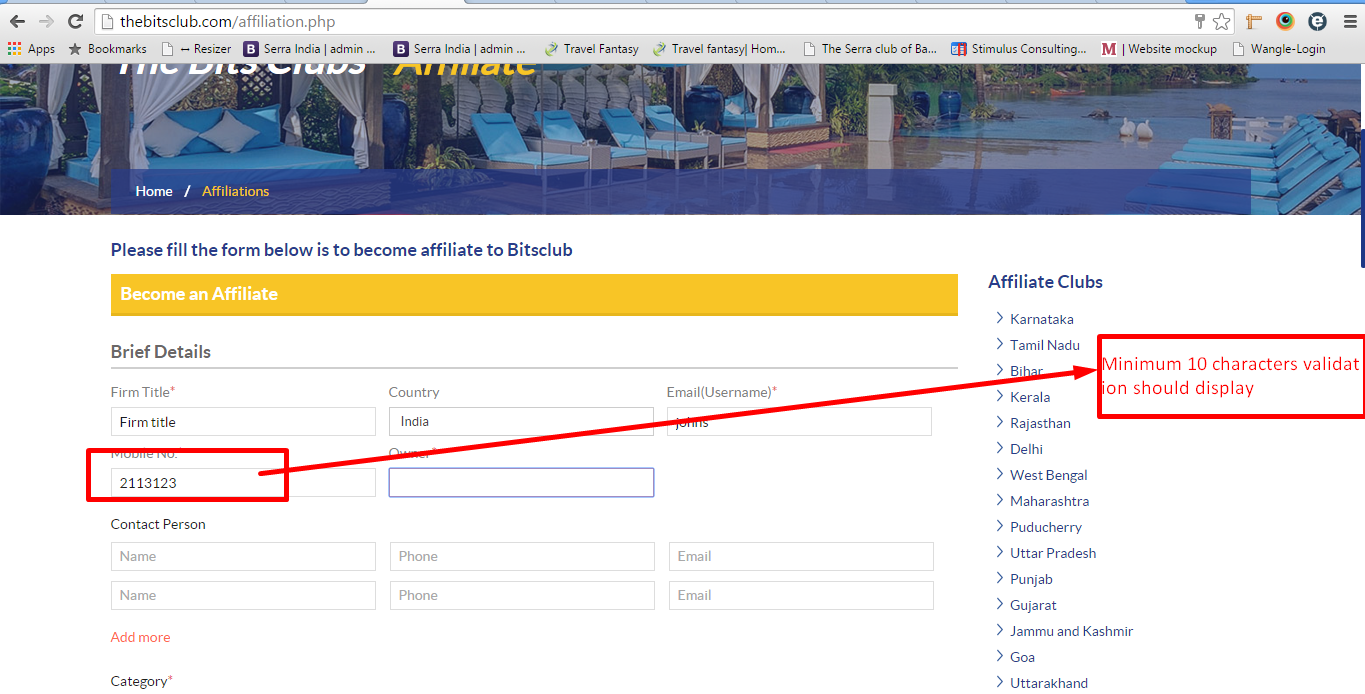1365x694 pixels.
Task: Open the Travel Fantasy bookmark
Action: [591, 49]
